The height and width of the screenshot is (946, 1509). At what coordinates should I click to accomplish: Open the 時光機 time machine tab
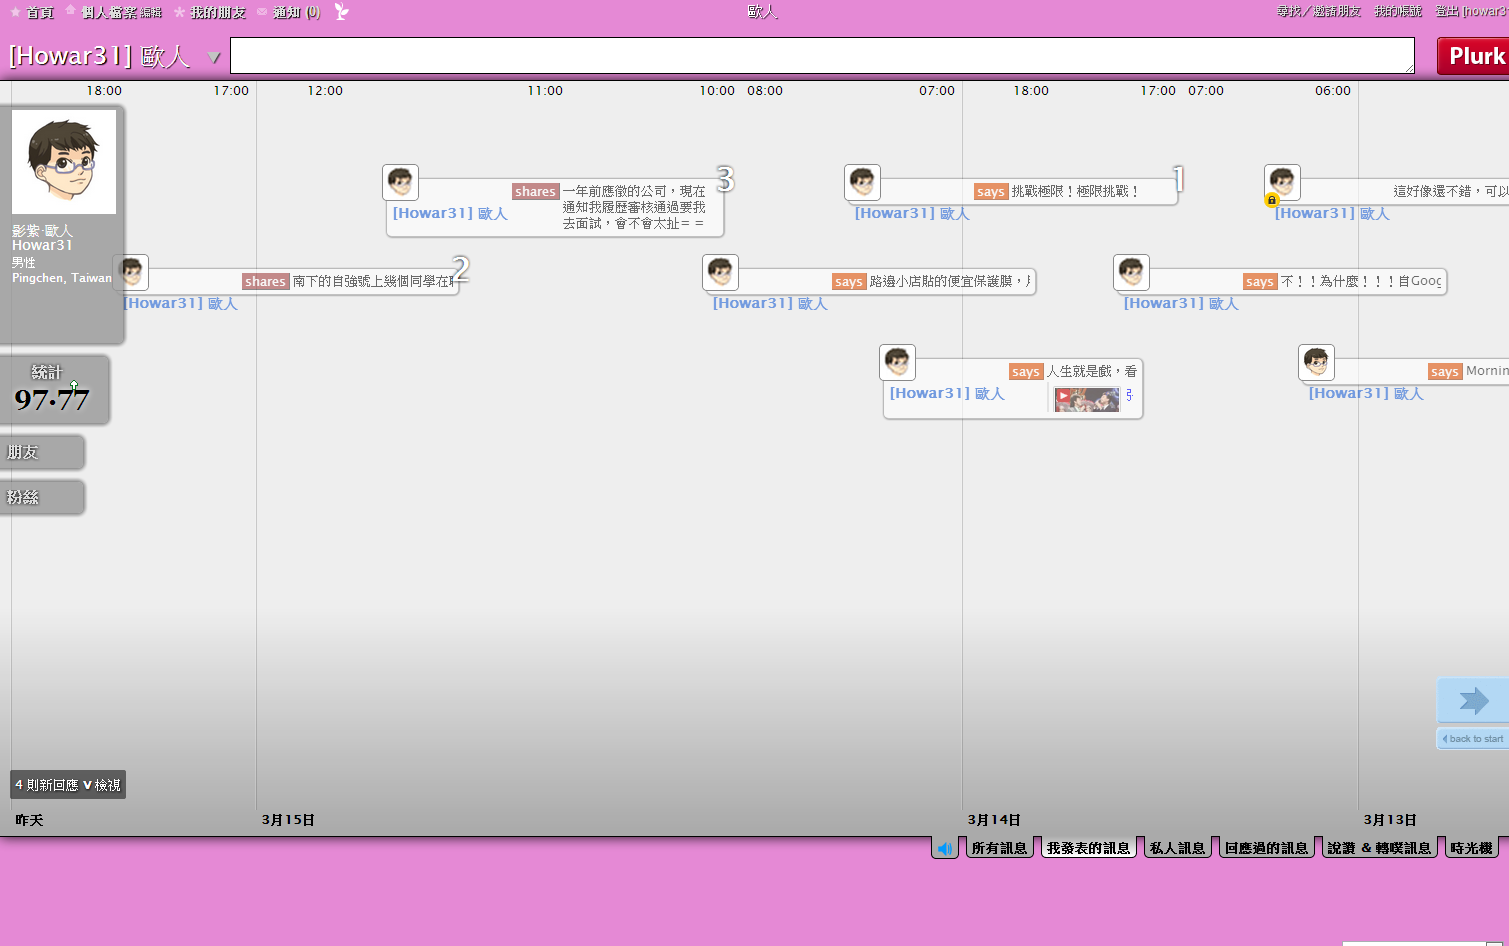click(1471, 848)
